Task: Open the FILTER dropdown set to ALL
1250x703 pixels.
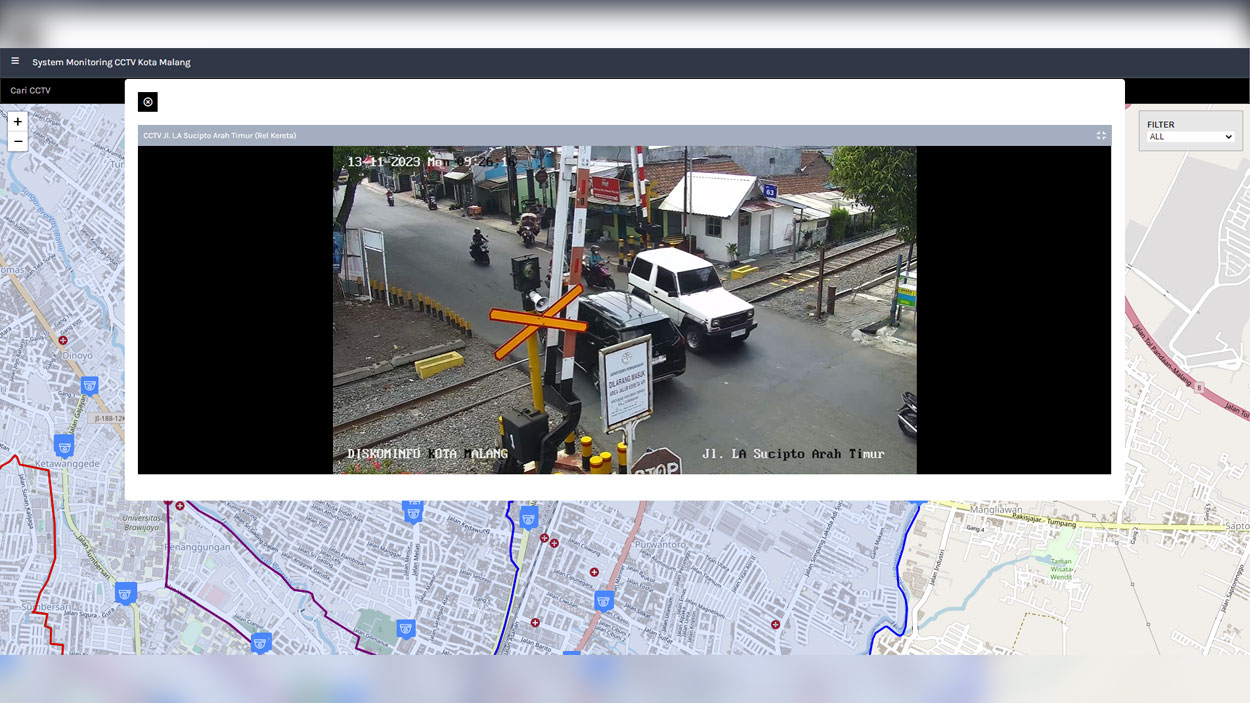Action: pyautogui.click(x=1189, y=137)
